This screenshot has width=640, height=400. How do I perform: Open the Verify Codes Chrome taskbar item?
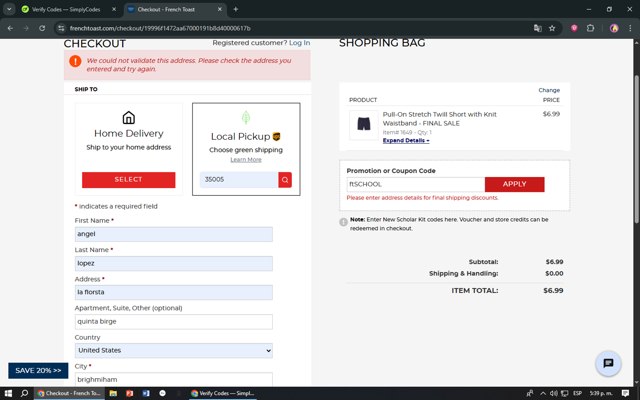222,393
